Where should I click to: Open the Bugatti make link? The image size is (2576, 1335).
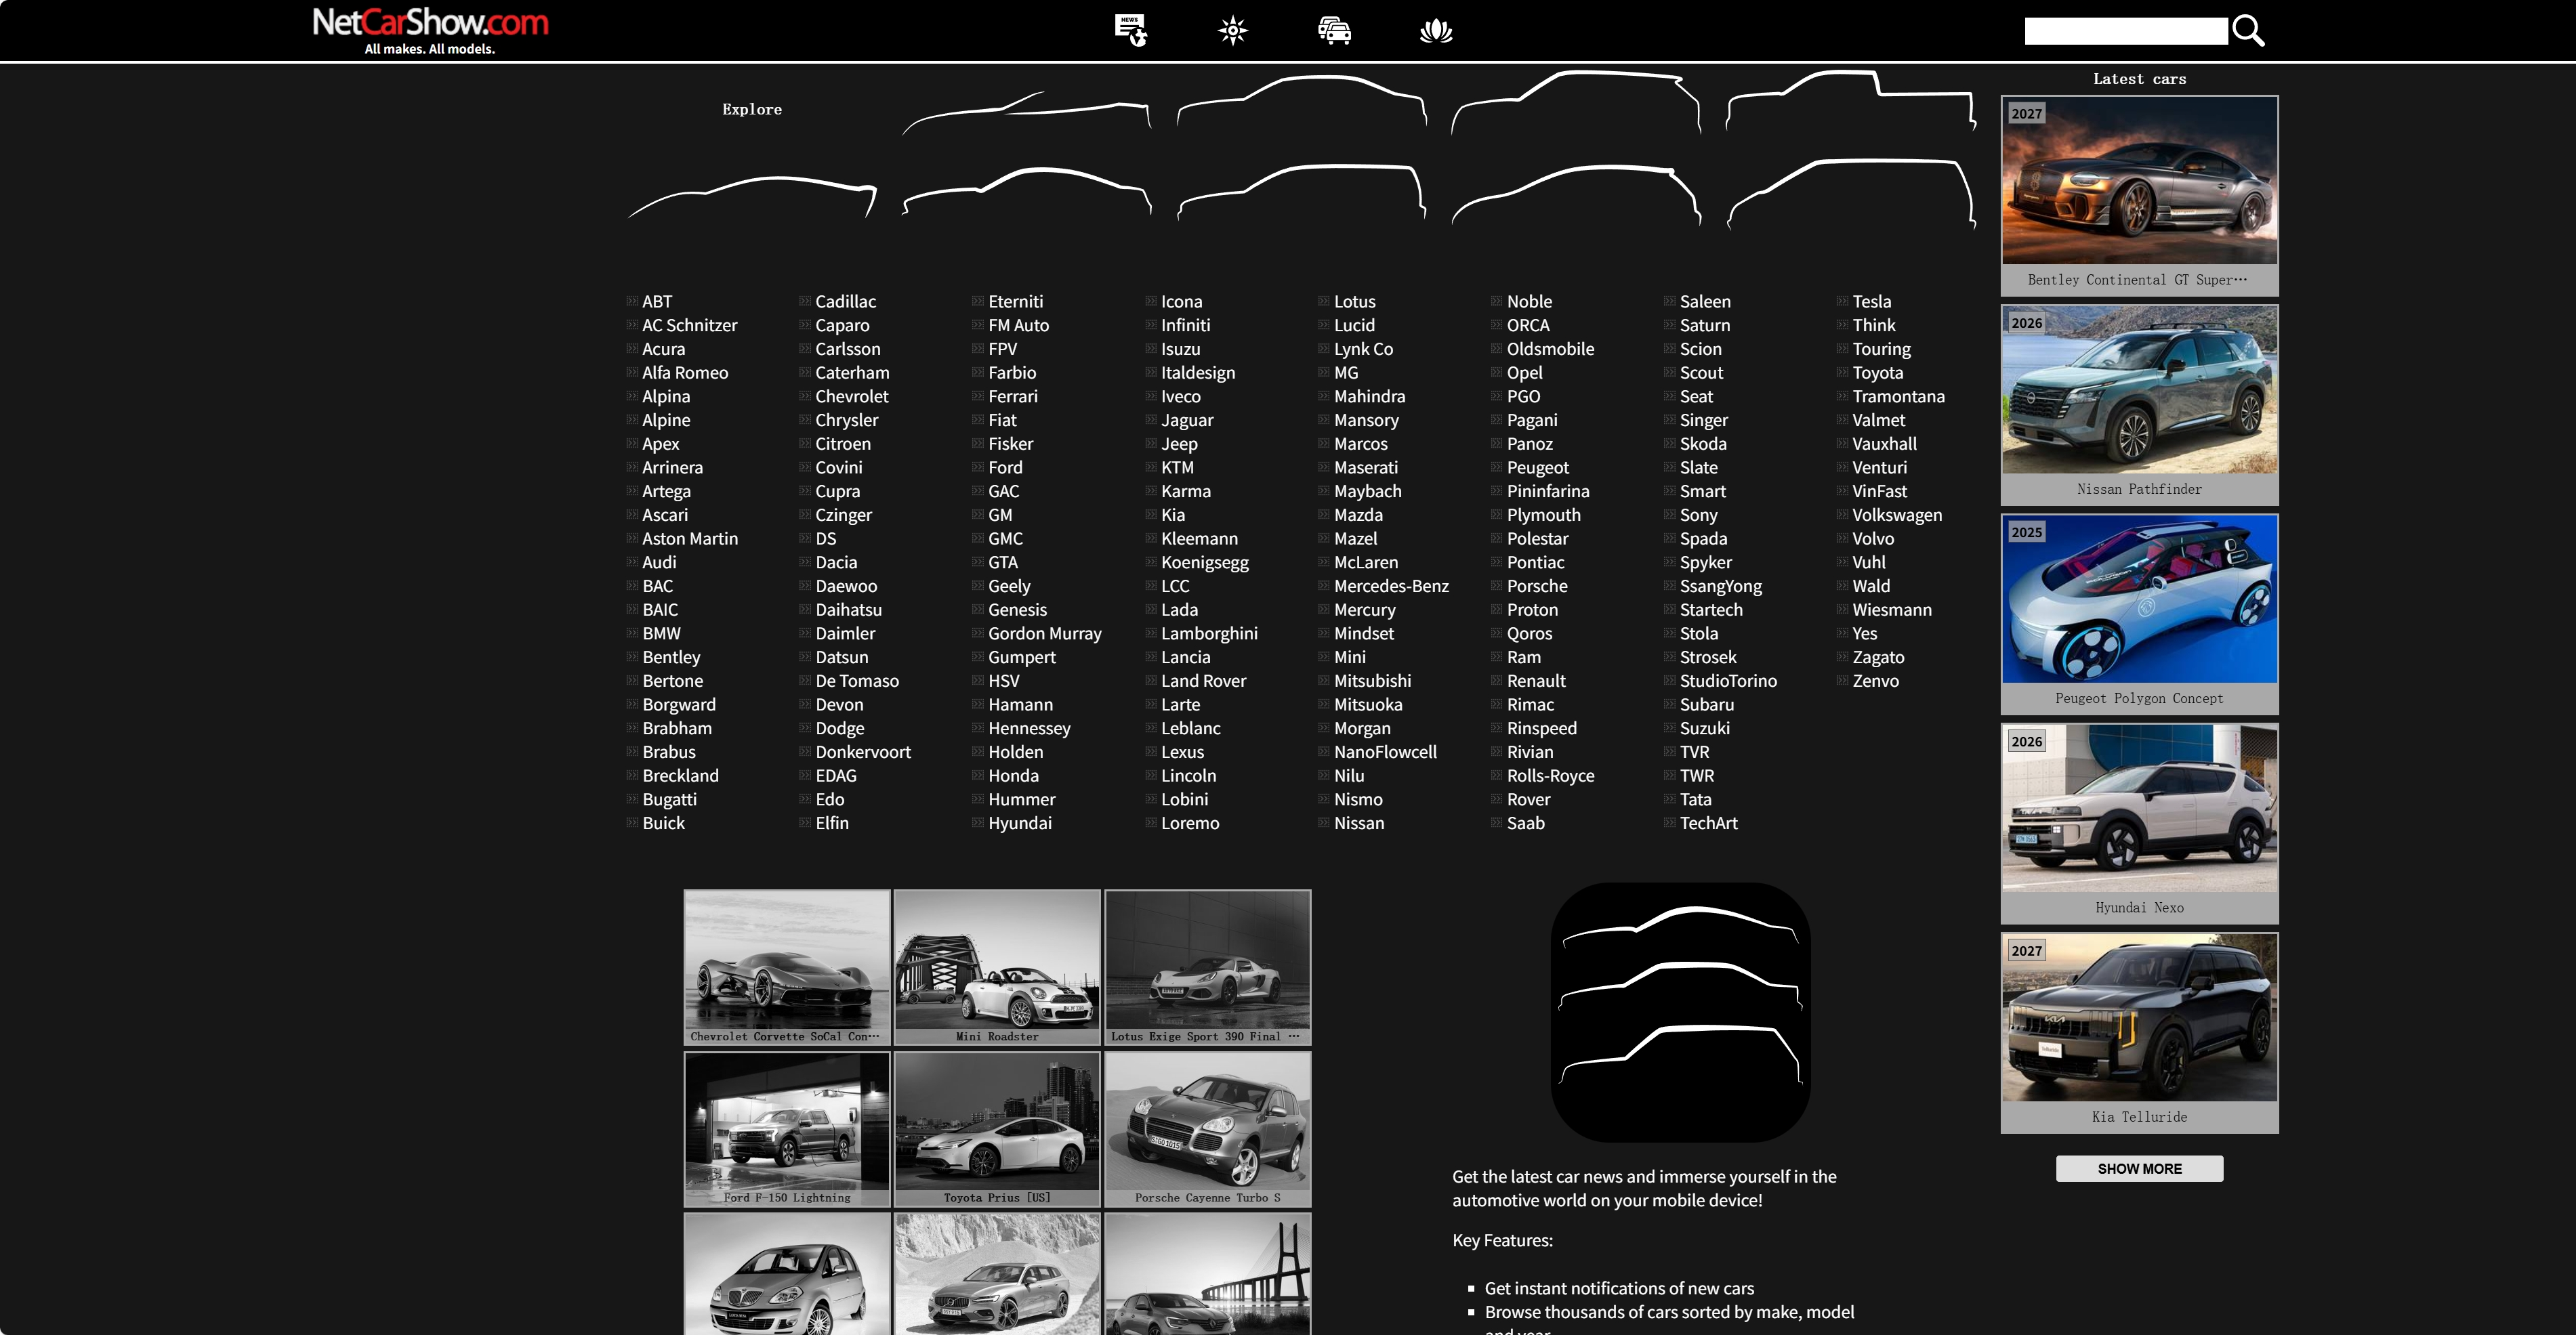pyautogui.click(x=669, y=800)
